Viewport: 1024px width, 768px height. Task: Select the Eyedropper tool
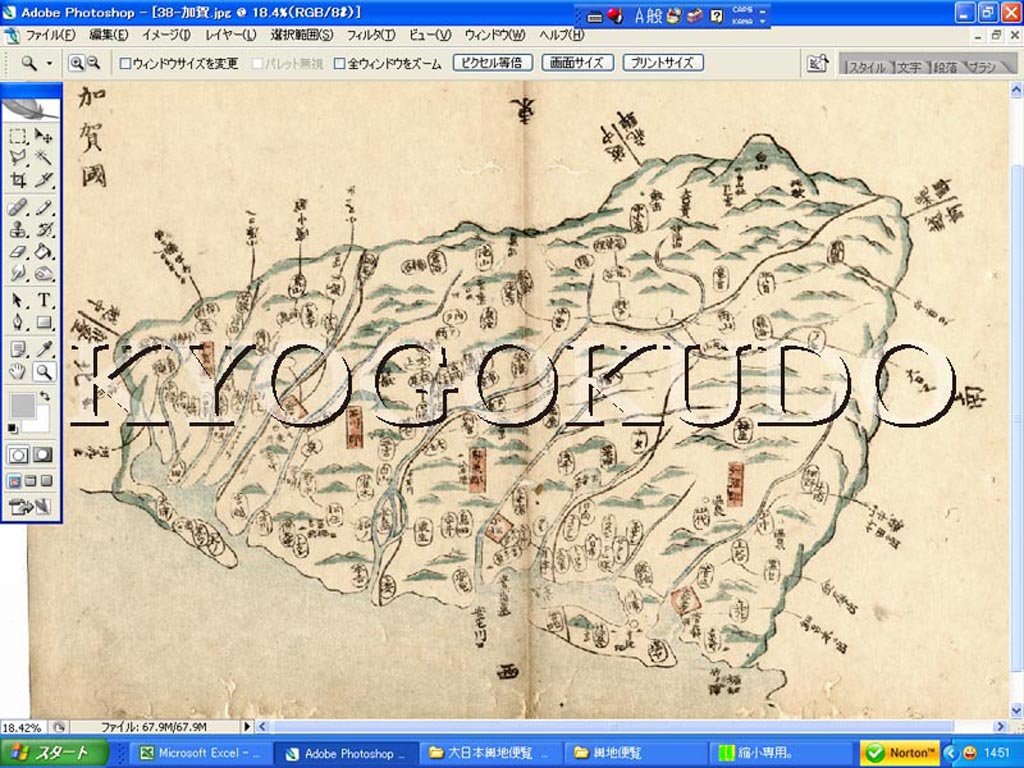43,349
